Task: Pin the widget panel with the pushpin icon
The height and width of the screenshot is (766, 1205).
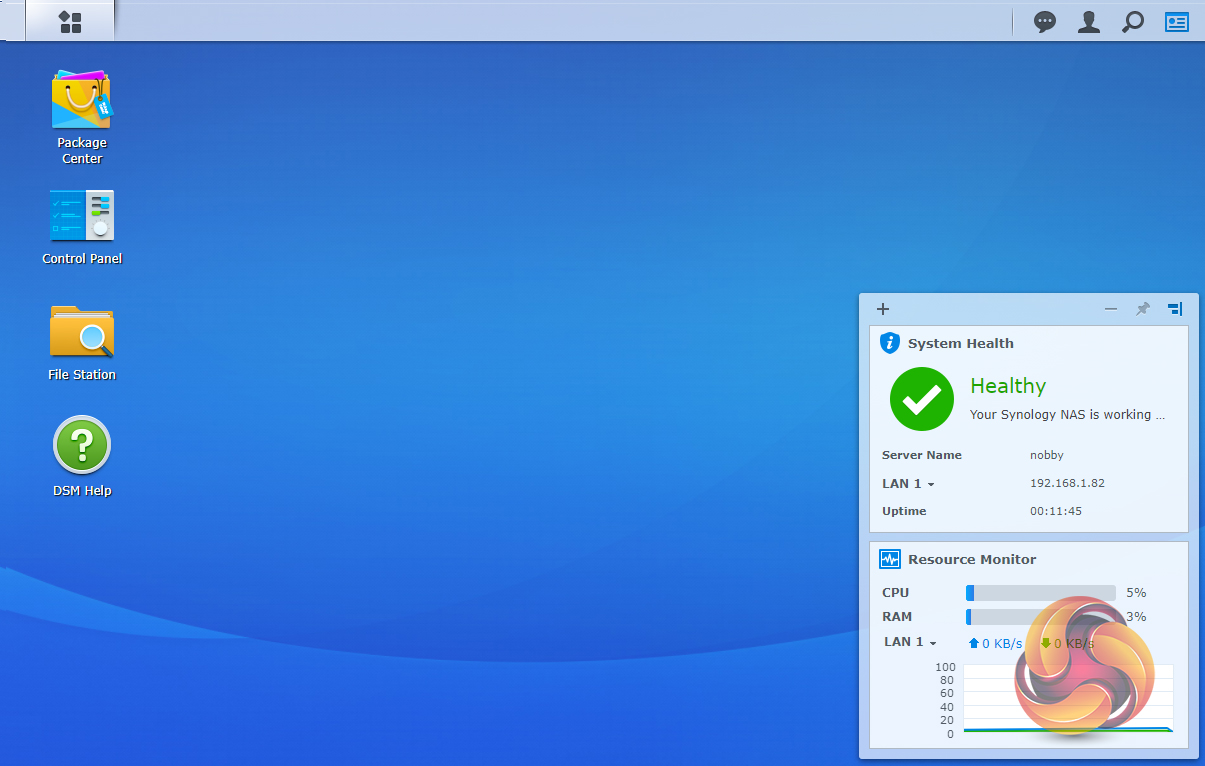Action: (x=1143, y=309)
